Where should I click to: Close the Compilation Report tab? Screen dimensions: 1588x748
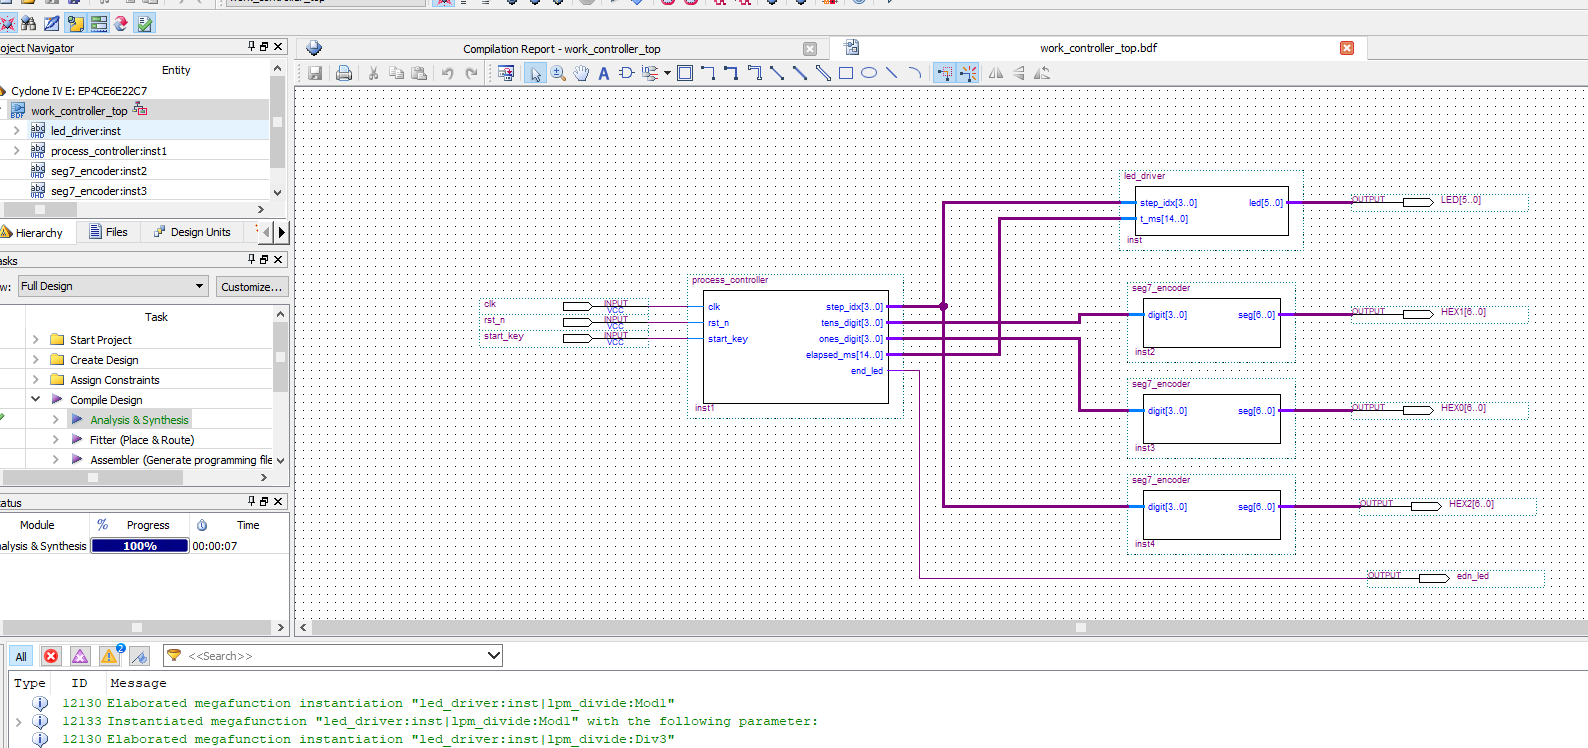coord(810,49)
